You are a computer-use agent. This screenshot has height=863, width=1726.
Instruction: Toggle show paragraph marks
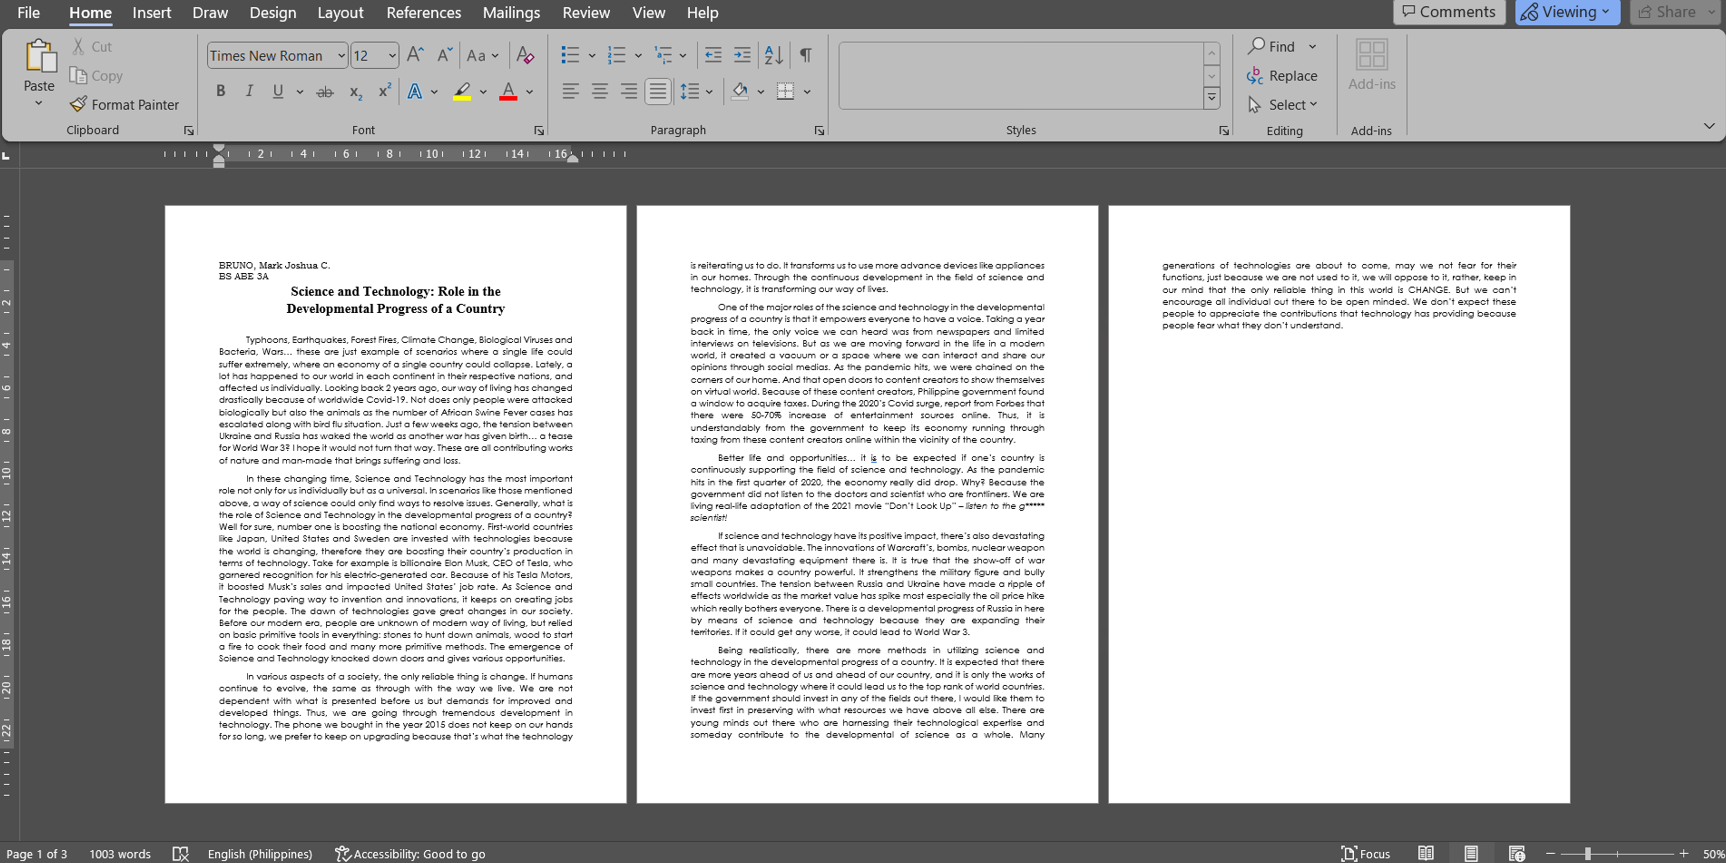tap(806, 55)
